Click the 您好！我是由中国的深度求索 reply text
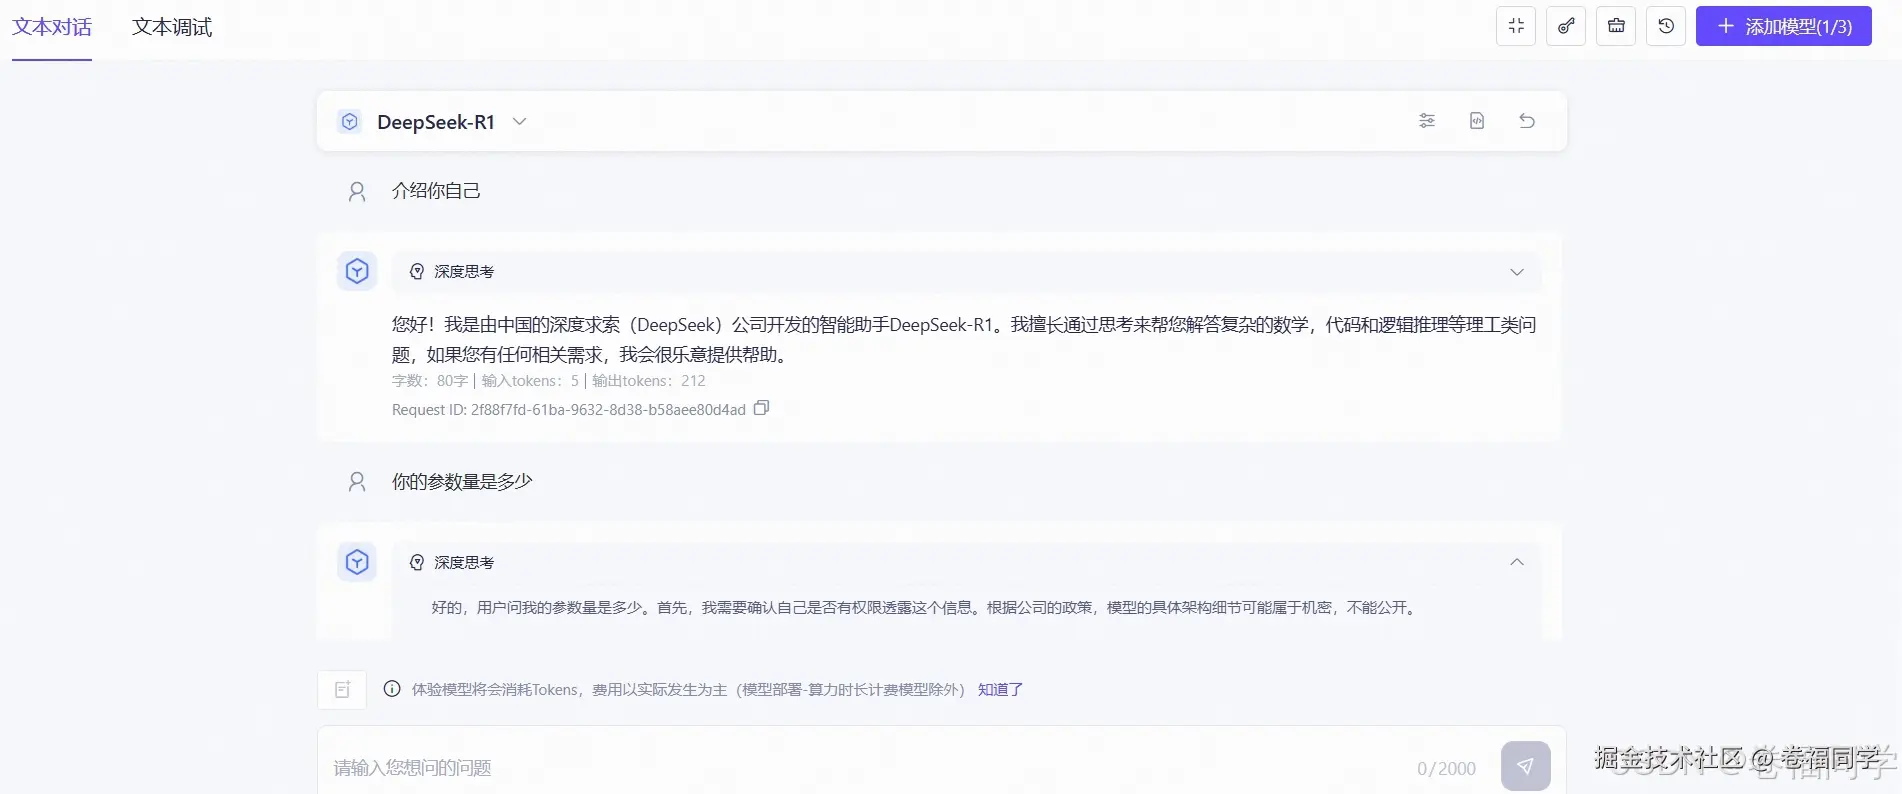Screen dimensions: 1902x794 [x=964, y=339]
